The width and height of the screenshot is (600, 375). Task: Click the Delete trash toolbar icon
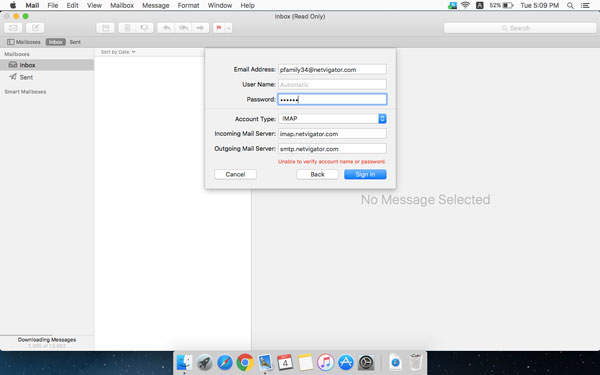[x=127, y=28]
